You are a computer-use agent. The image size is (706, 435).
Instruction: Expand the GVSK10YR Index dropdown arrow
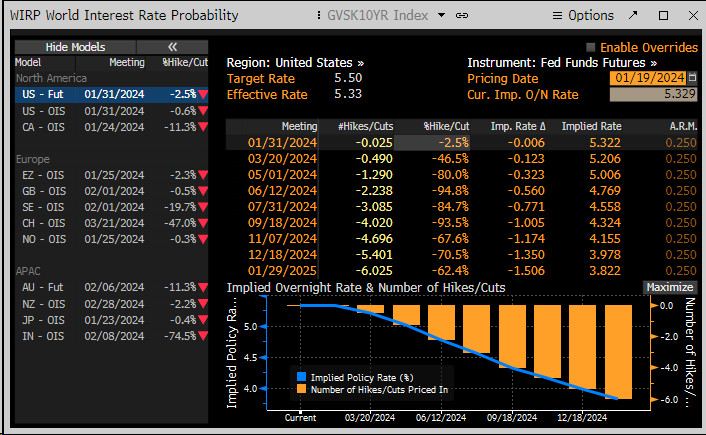click(442, 15)
